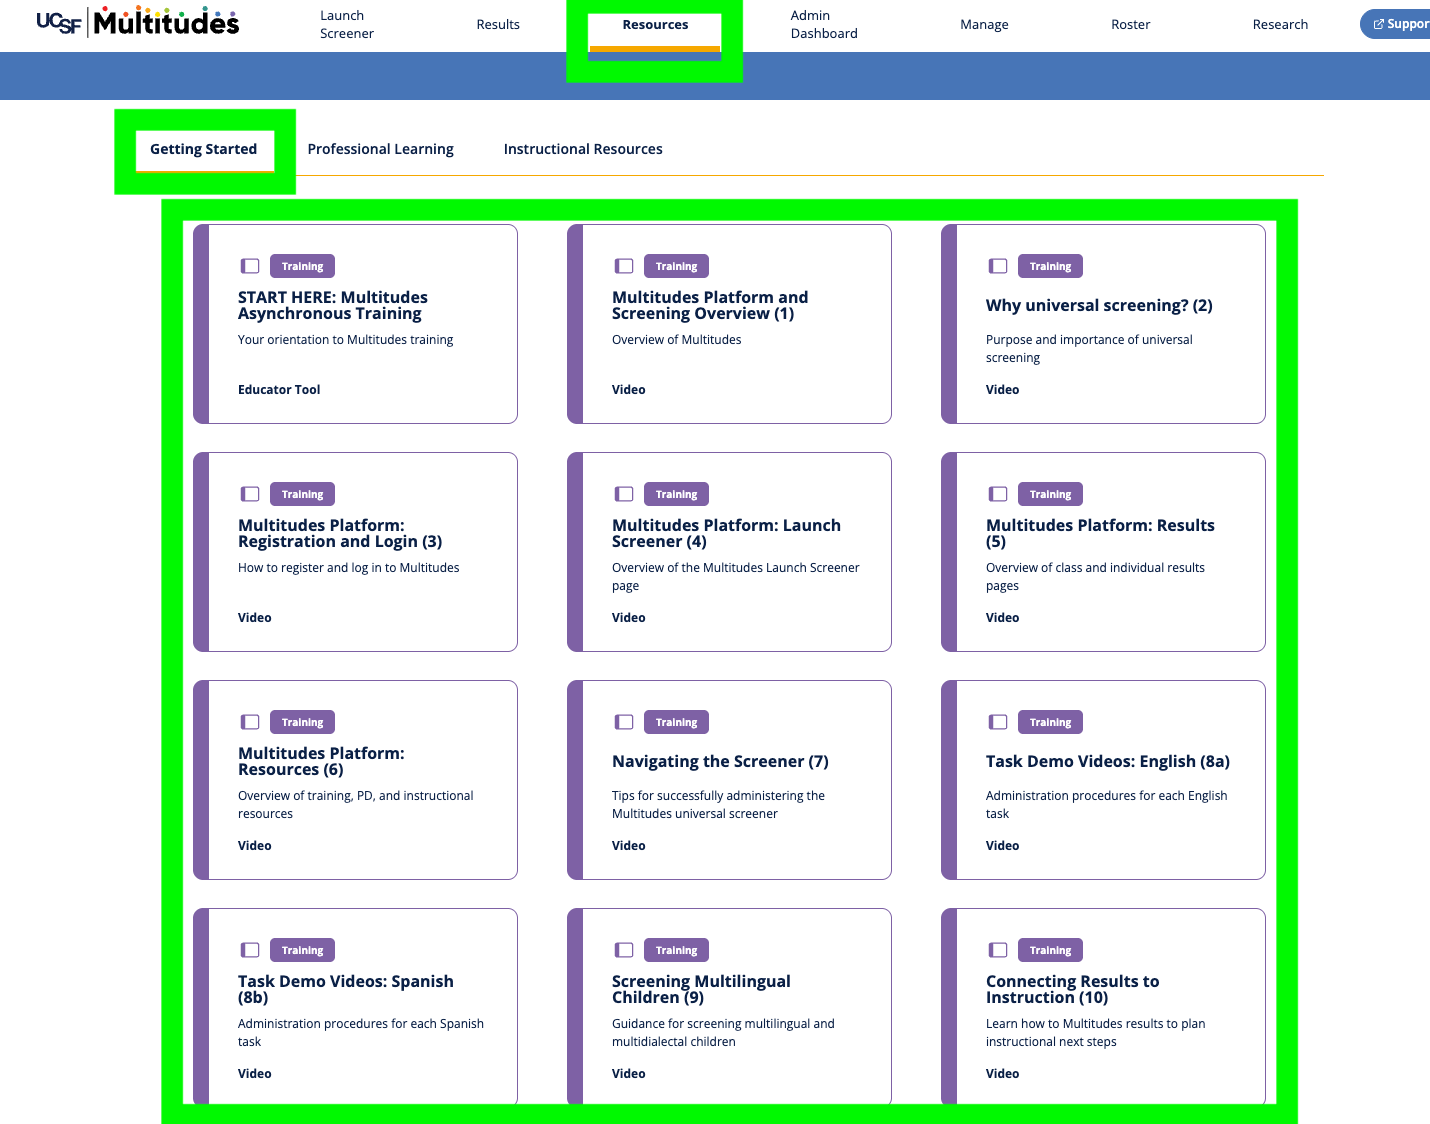The image size is (1430, 1124).
Task: Switch to the Instructional Resources tab
Action: pyautogui.click(x=583, y=149)
